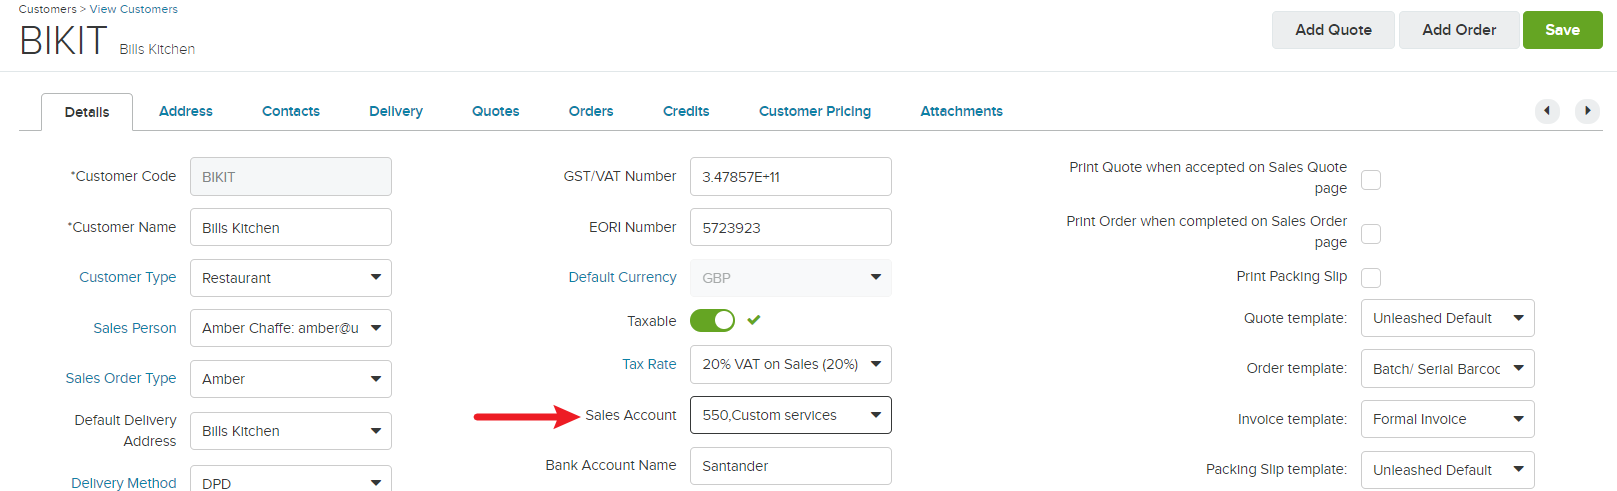Click the green checkmark next to Taxable
The image size is (1617, 491).
click(754, 320)
